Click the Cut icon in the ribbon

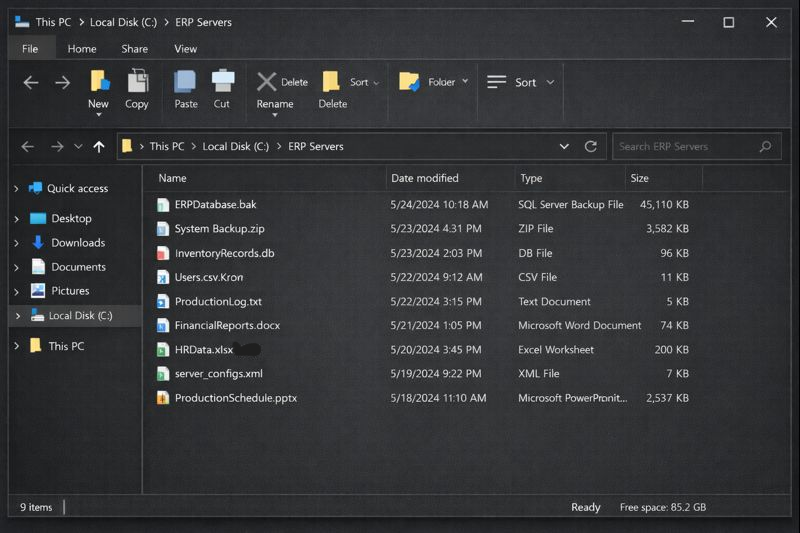tap(222, 82)
